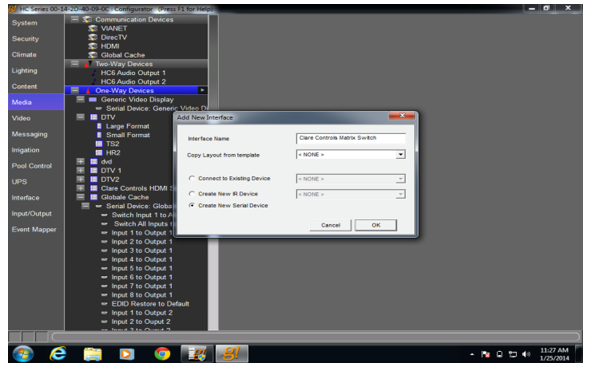The width and height of the screenshot is (592, 373).
Task: Open the Windows file explorer taskbar icon
Action: (92, 354)
